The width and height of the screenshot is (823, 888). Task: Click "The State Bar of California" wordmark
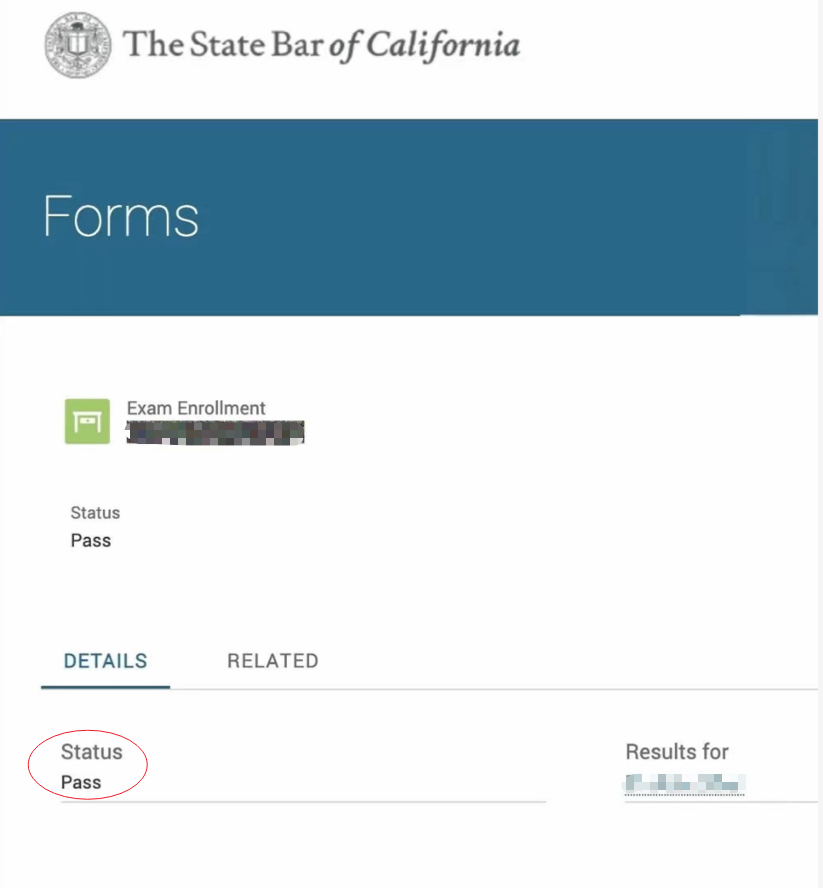pyautogui.click(x=320, y=45)
